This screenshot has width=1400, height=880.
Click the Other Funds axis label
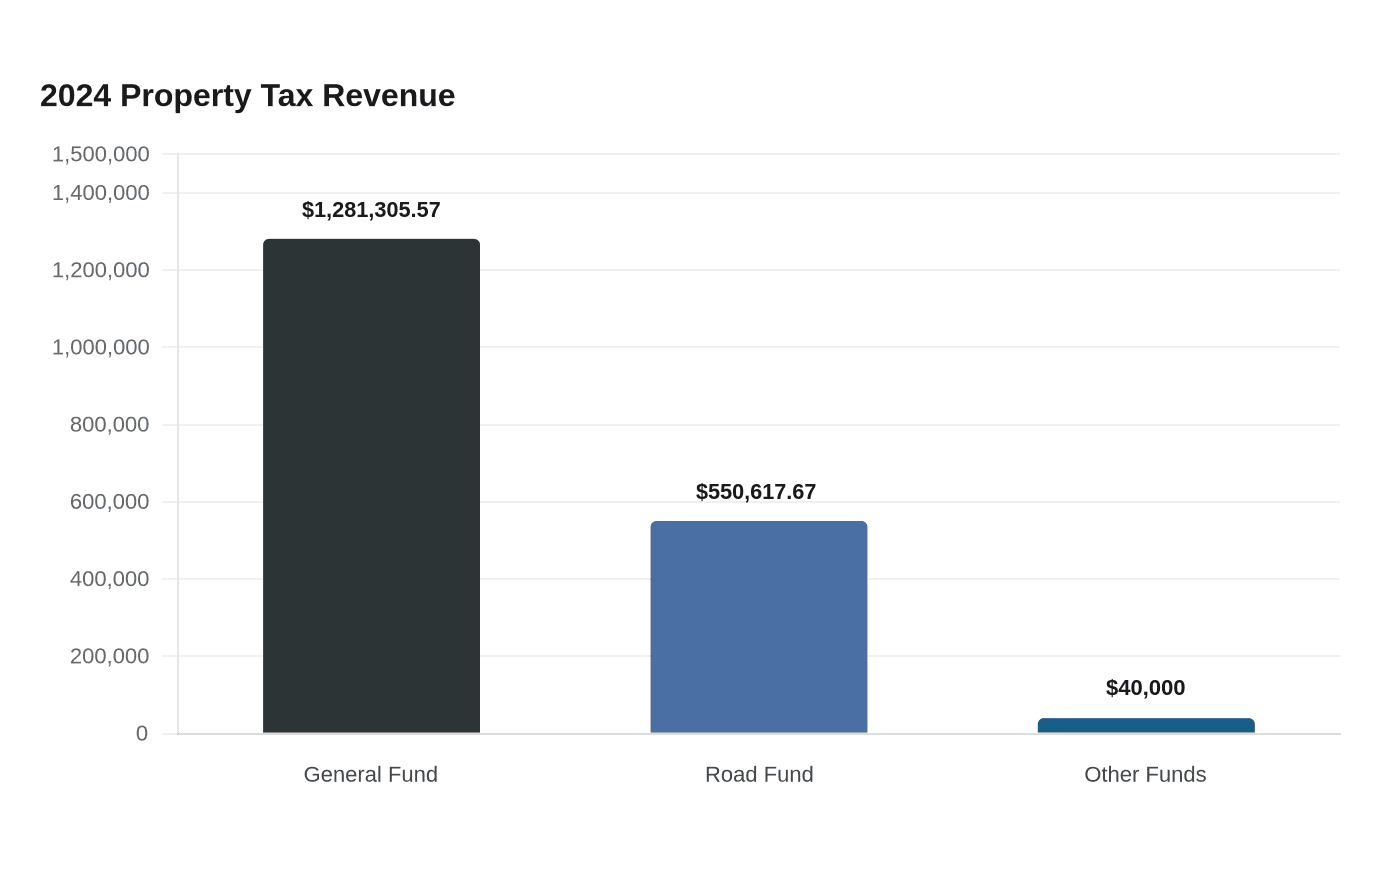pyautogui.click(x=1146, y=775)
